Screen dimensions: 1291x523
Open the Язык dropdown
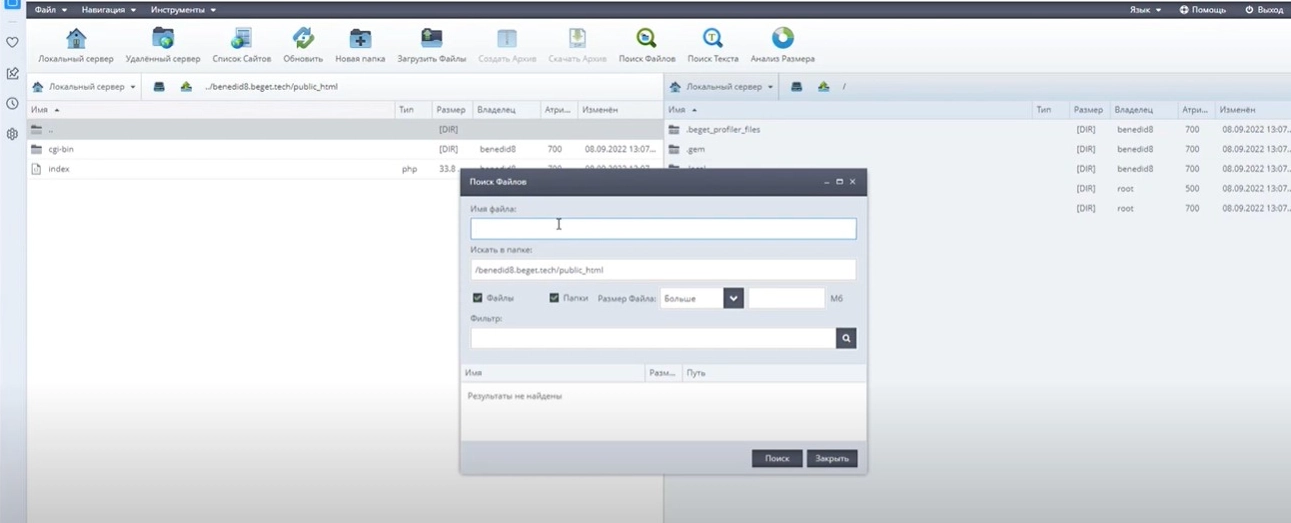pyautogui.click(x=1145, y=9)
